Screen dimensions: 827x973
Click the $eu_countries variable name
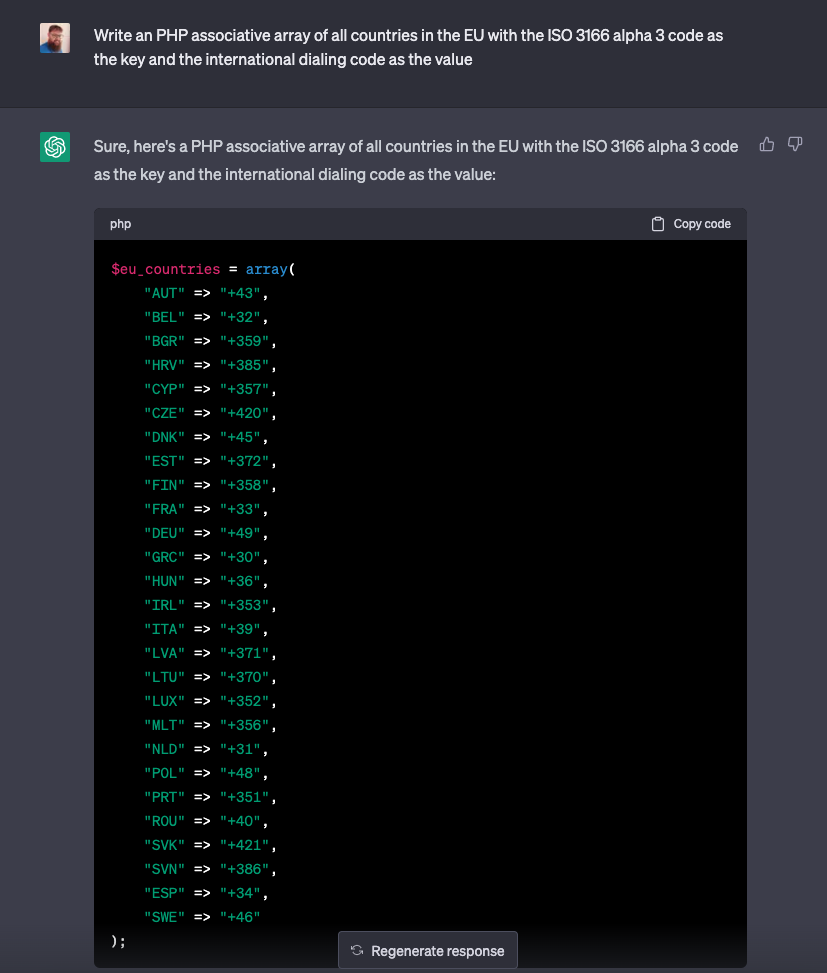coord(165,270)
